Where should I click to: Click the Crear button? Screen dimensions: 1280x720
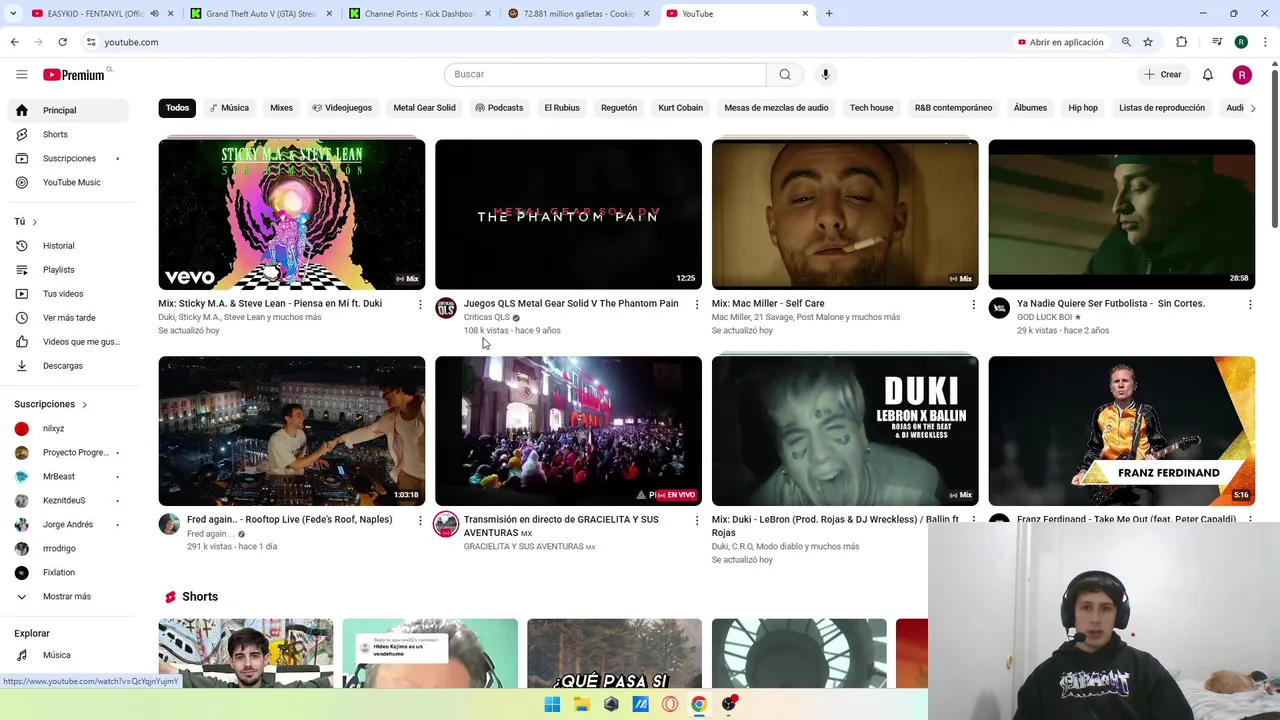pyautogui.click(x=1163, y=75)
